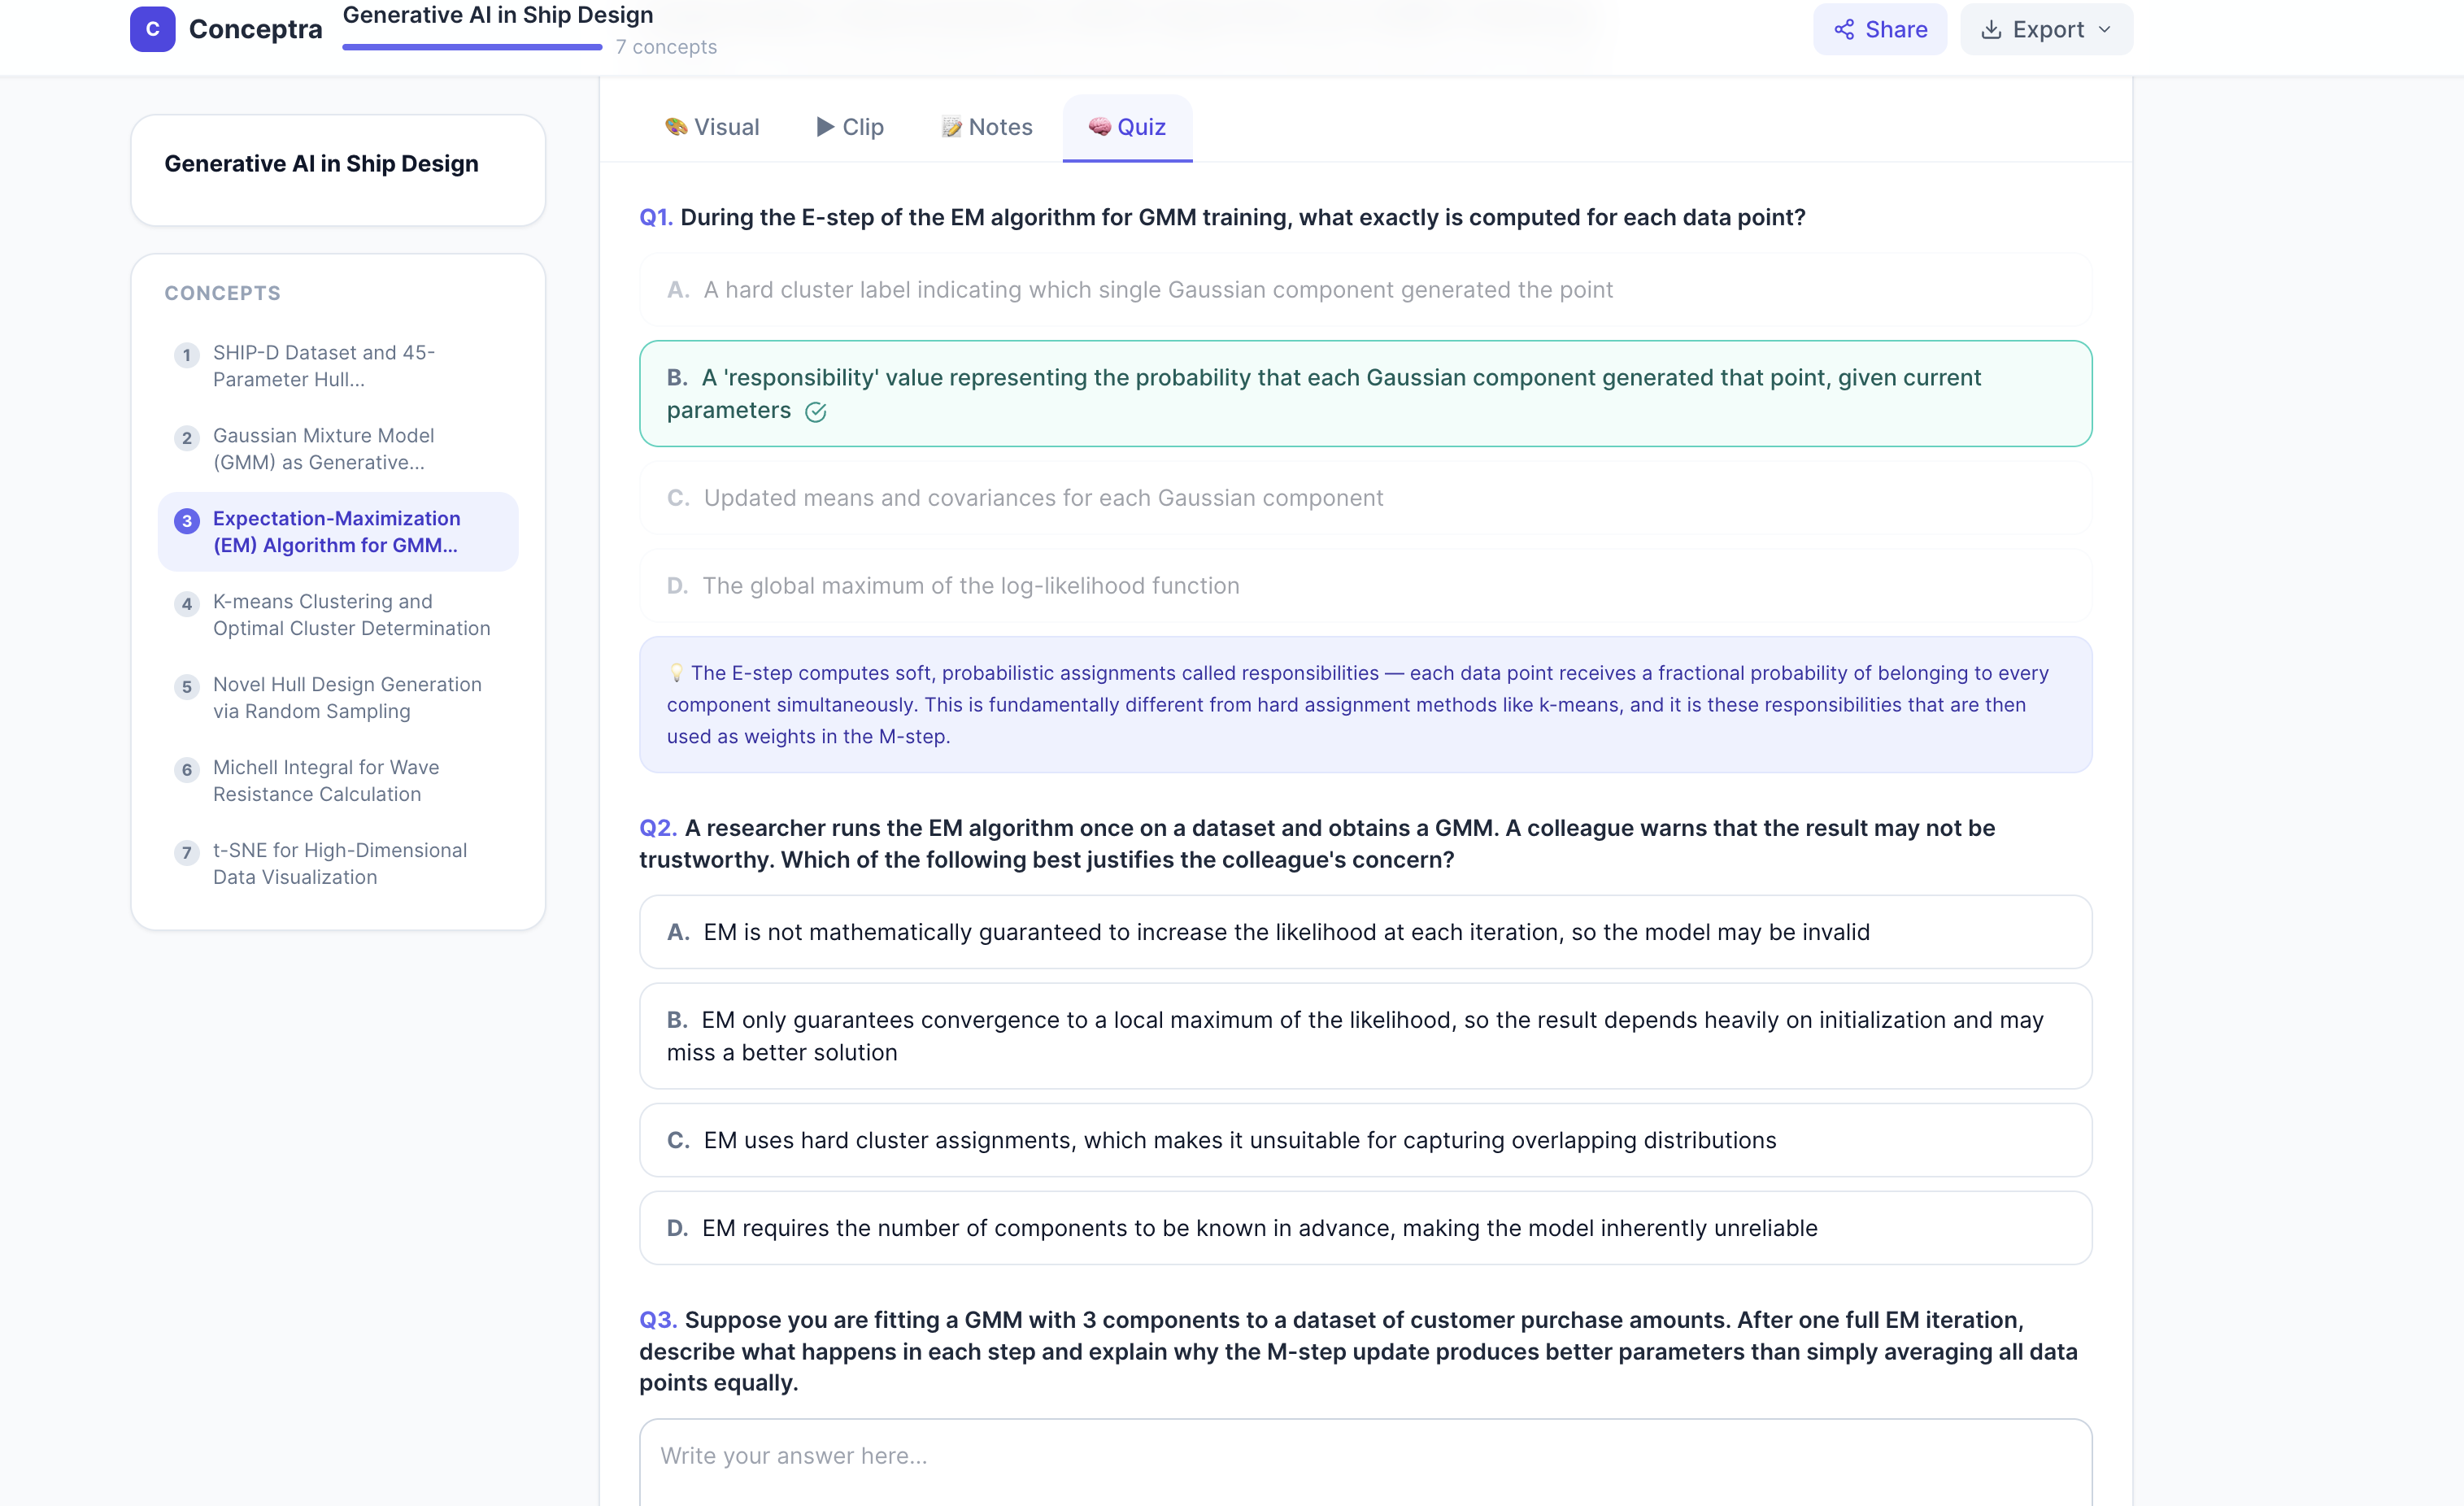The width and height of the screenshot is (2464, 1506).
Task: Click the share icon in header
Action: pos(1843,29)
